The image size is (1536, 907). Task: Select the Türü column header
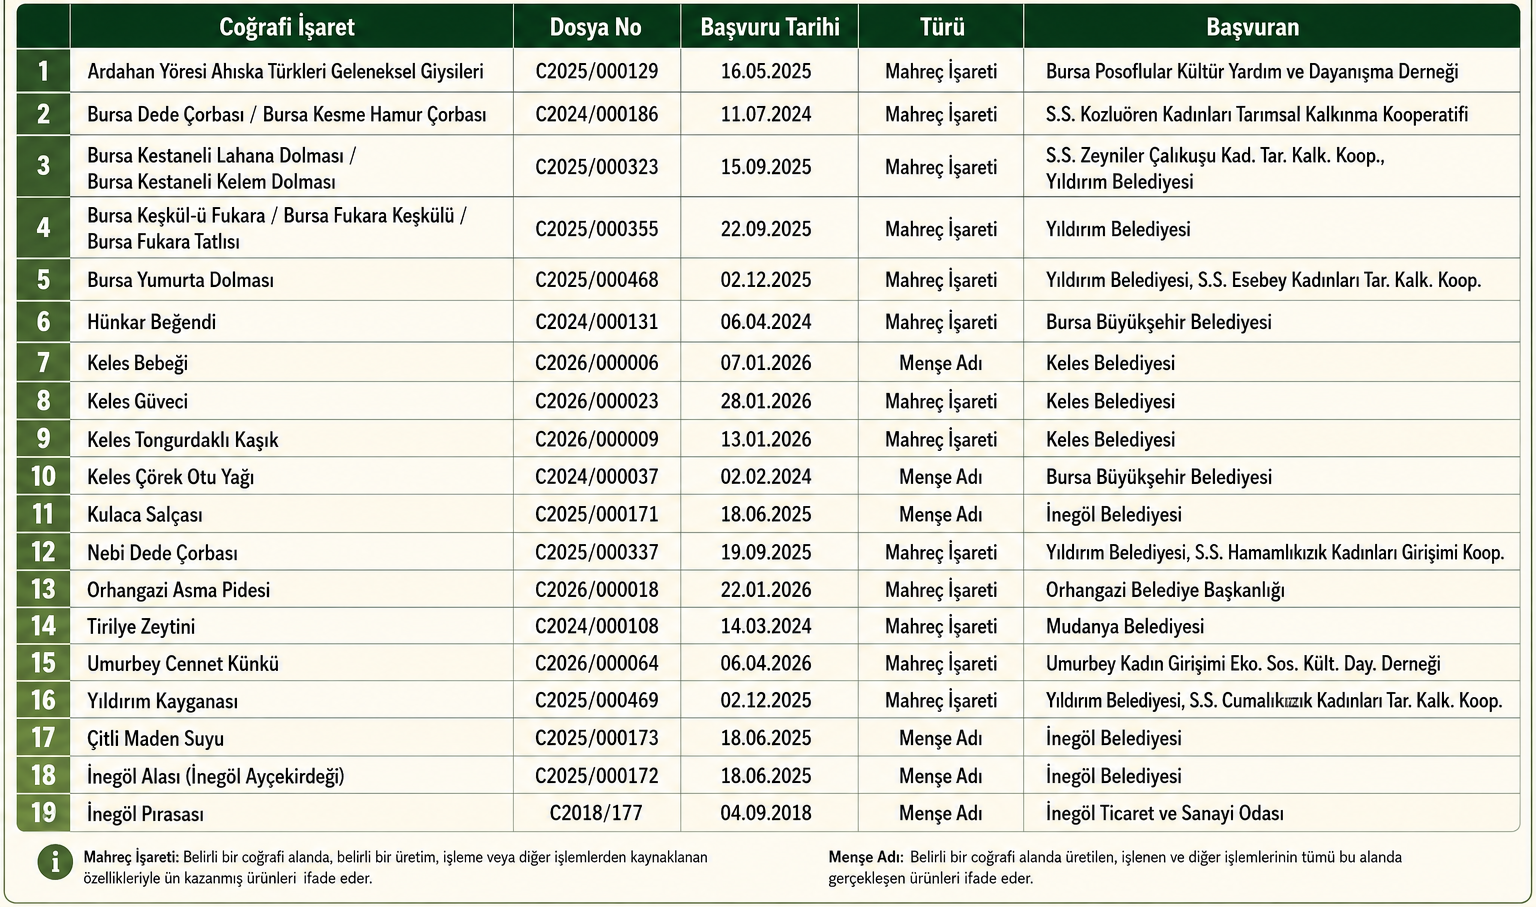click(942, 27)
